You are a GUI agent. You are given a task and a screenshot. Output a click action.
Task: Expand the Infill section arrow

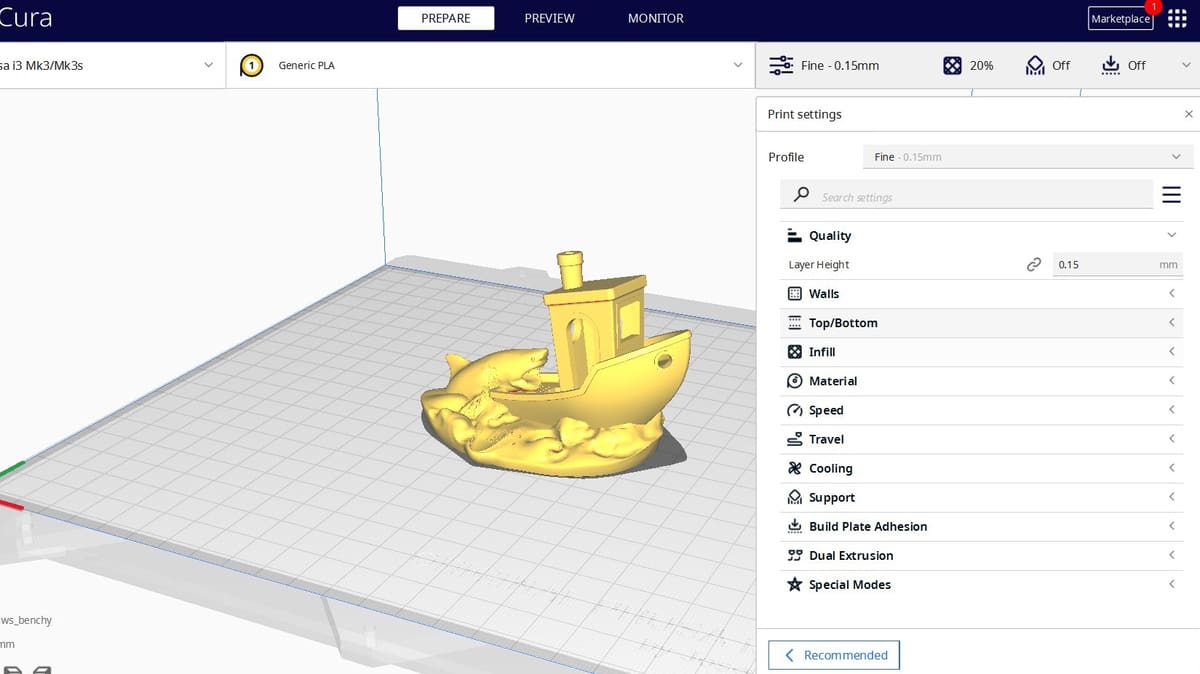click(x=1172, y=351)
